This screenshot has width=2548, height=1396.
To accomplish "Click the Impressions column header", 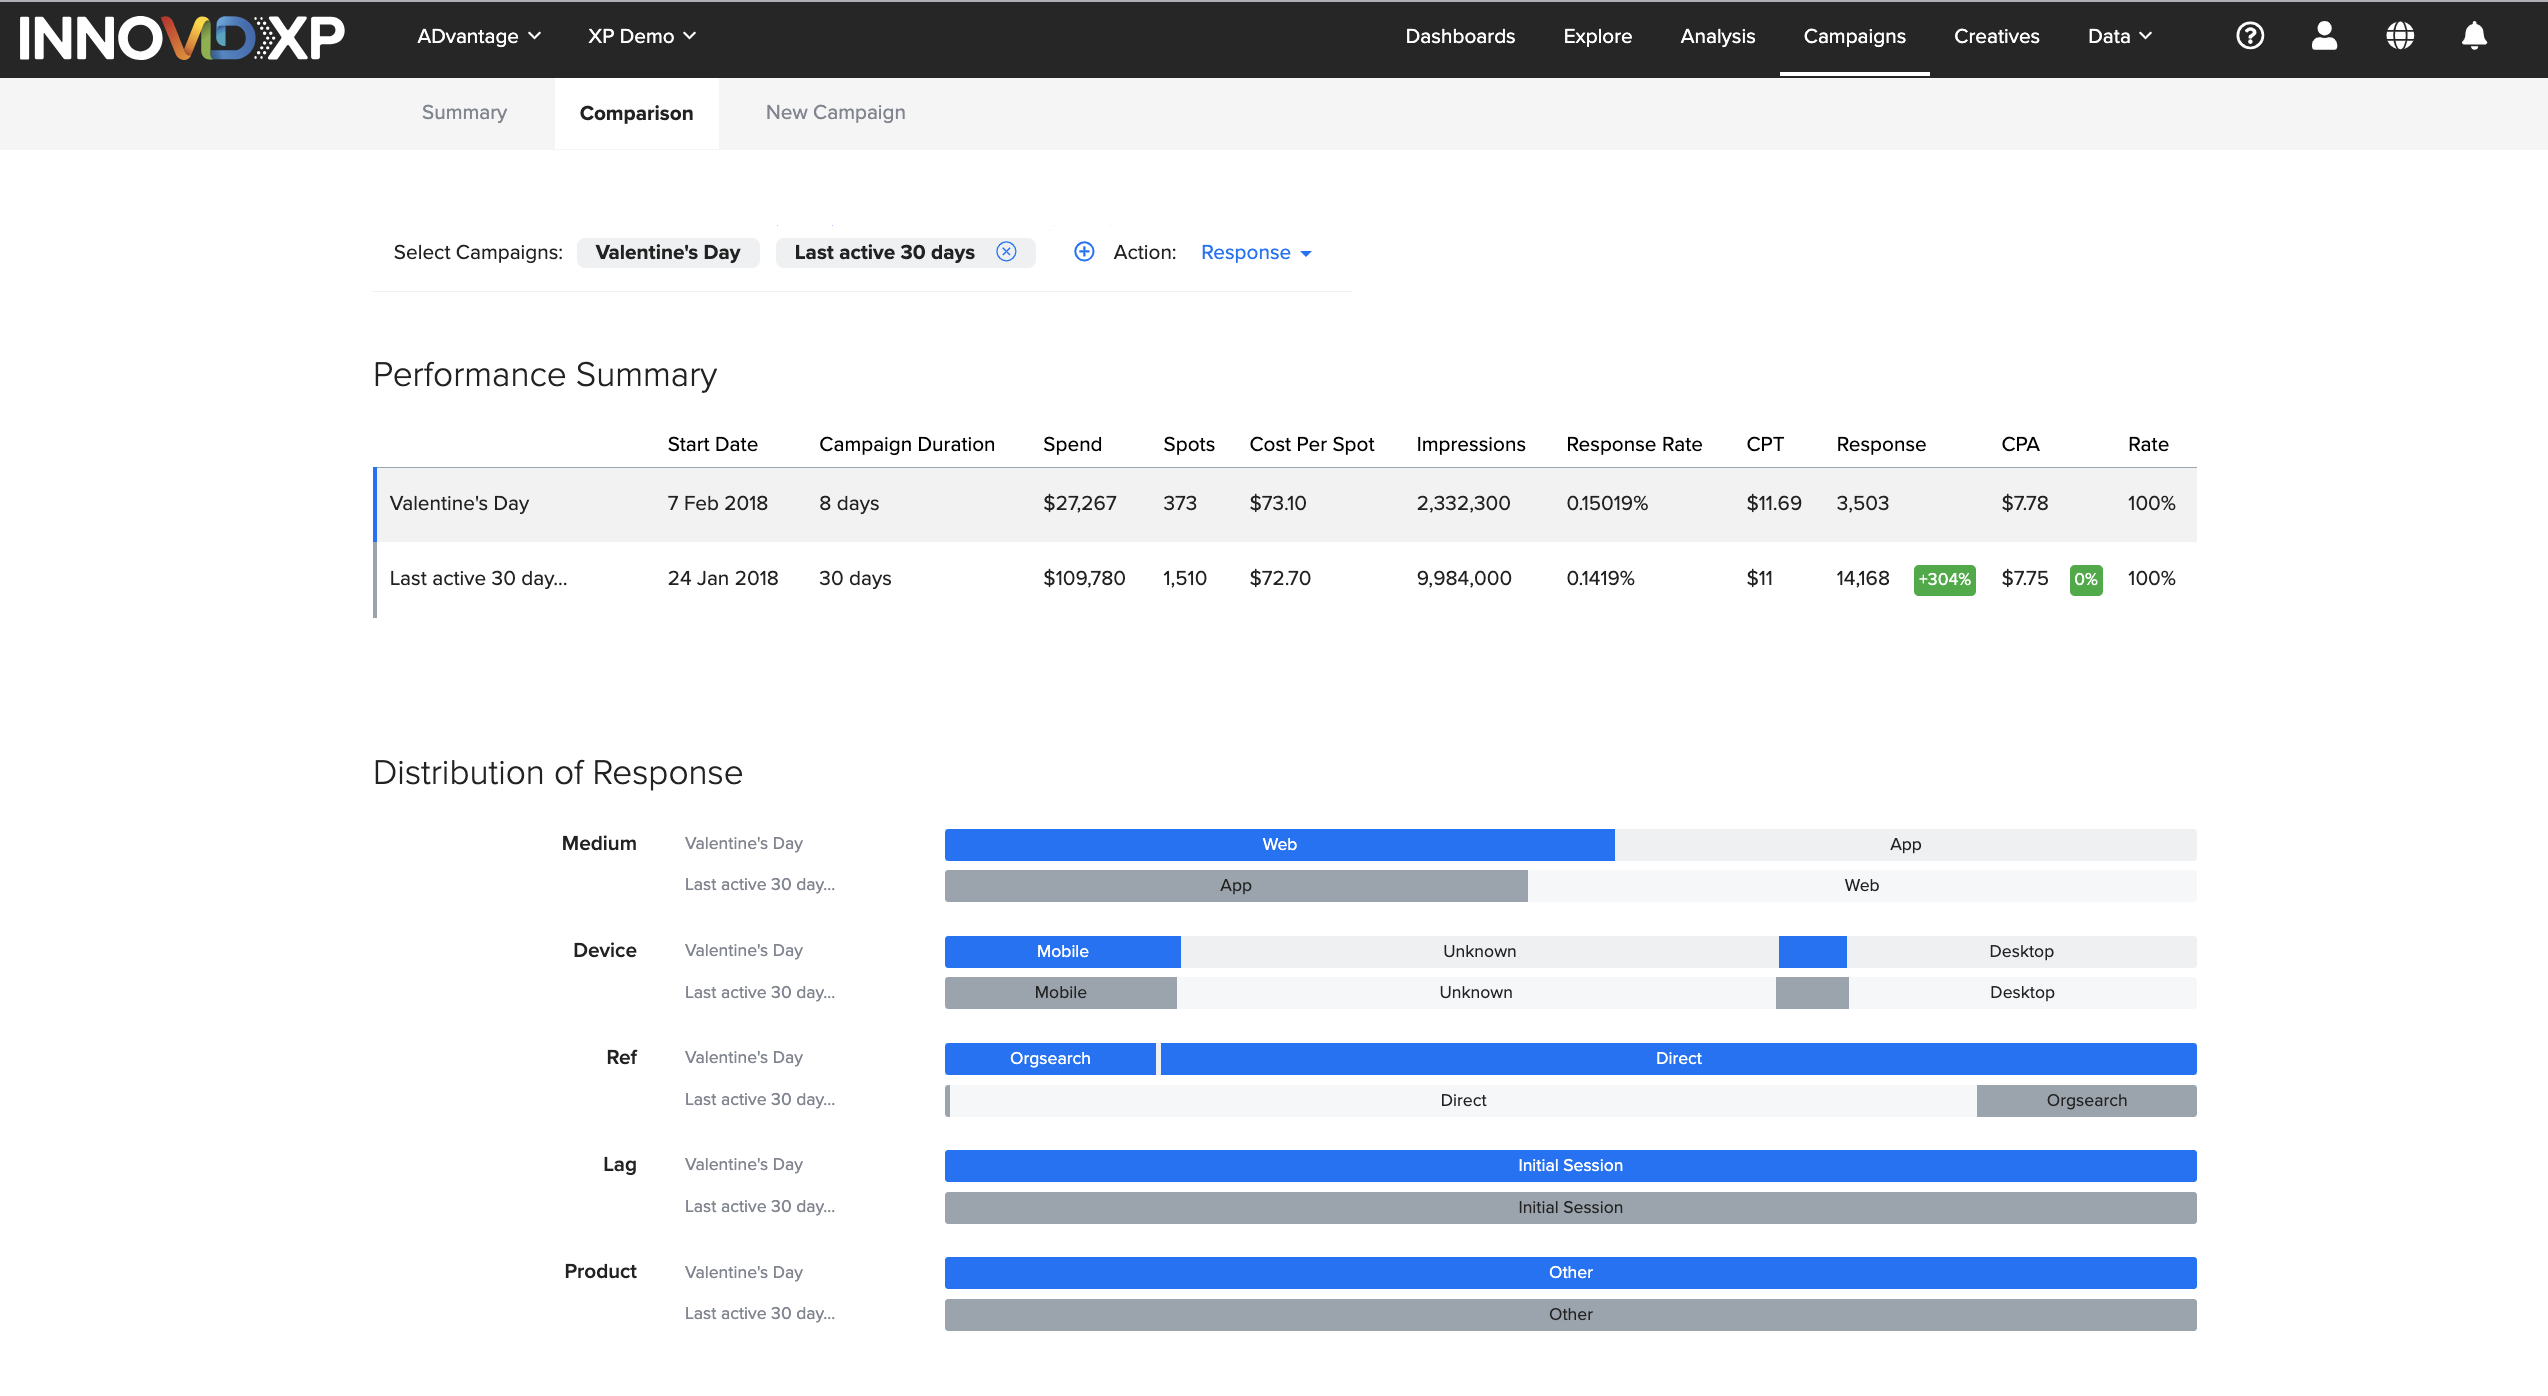I will pos(1470,444).
